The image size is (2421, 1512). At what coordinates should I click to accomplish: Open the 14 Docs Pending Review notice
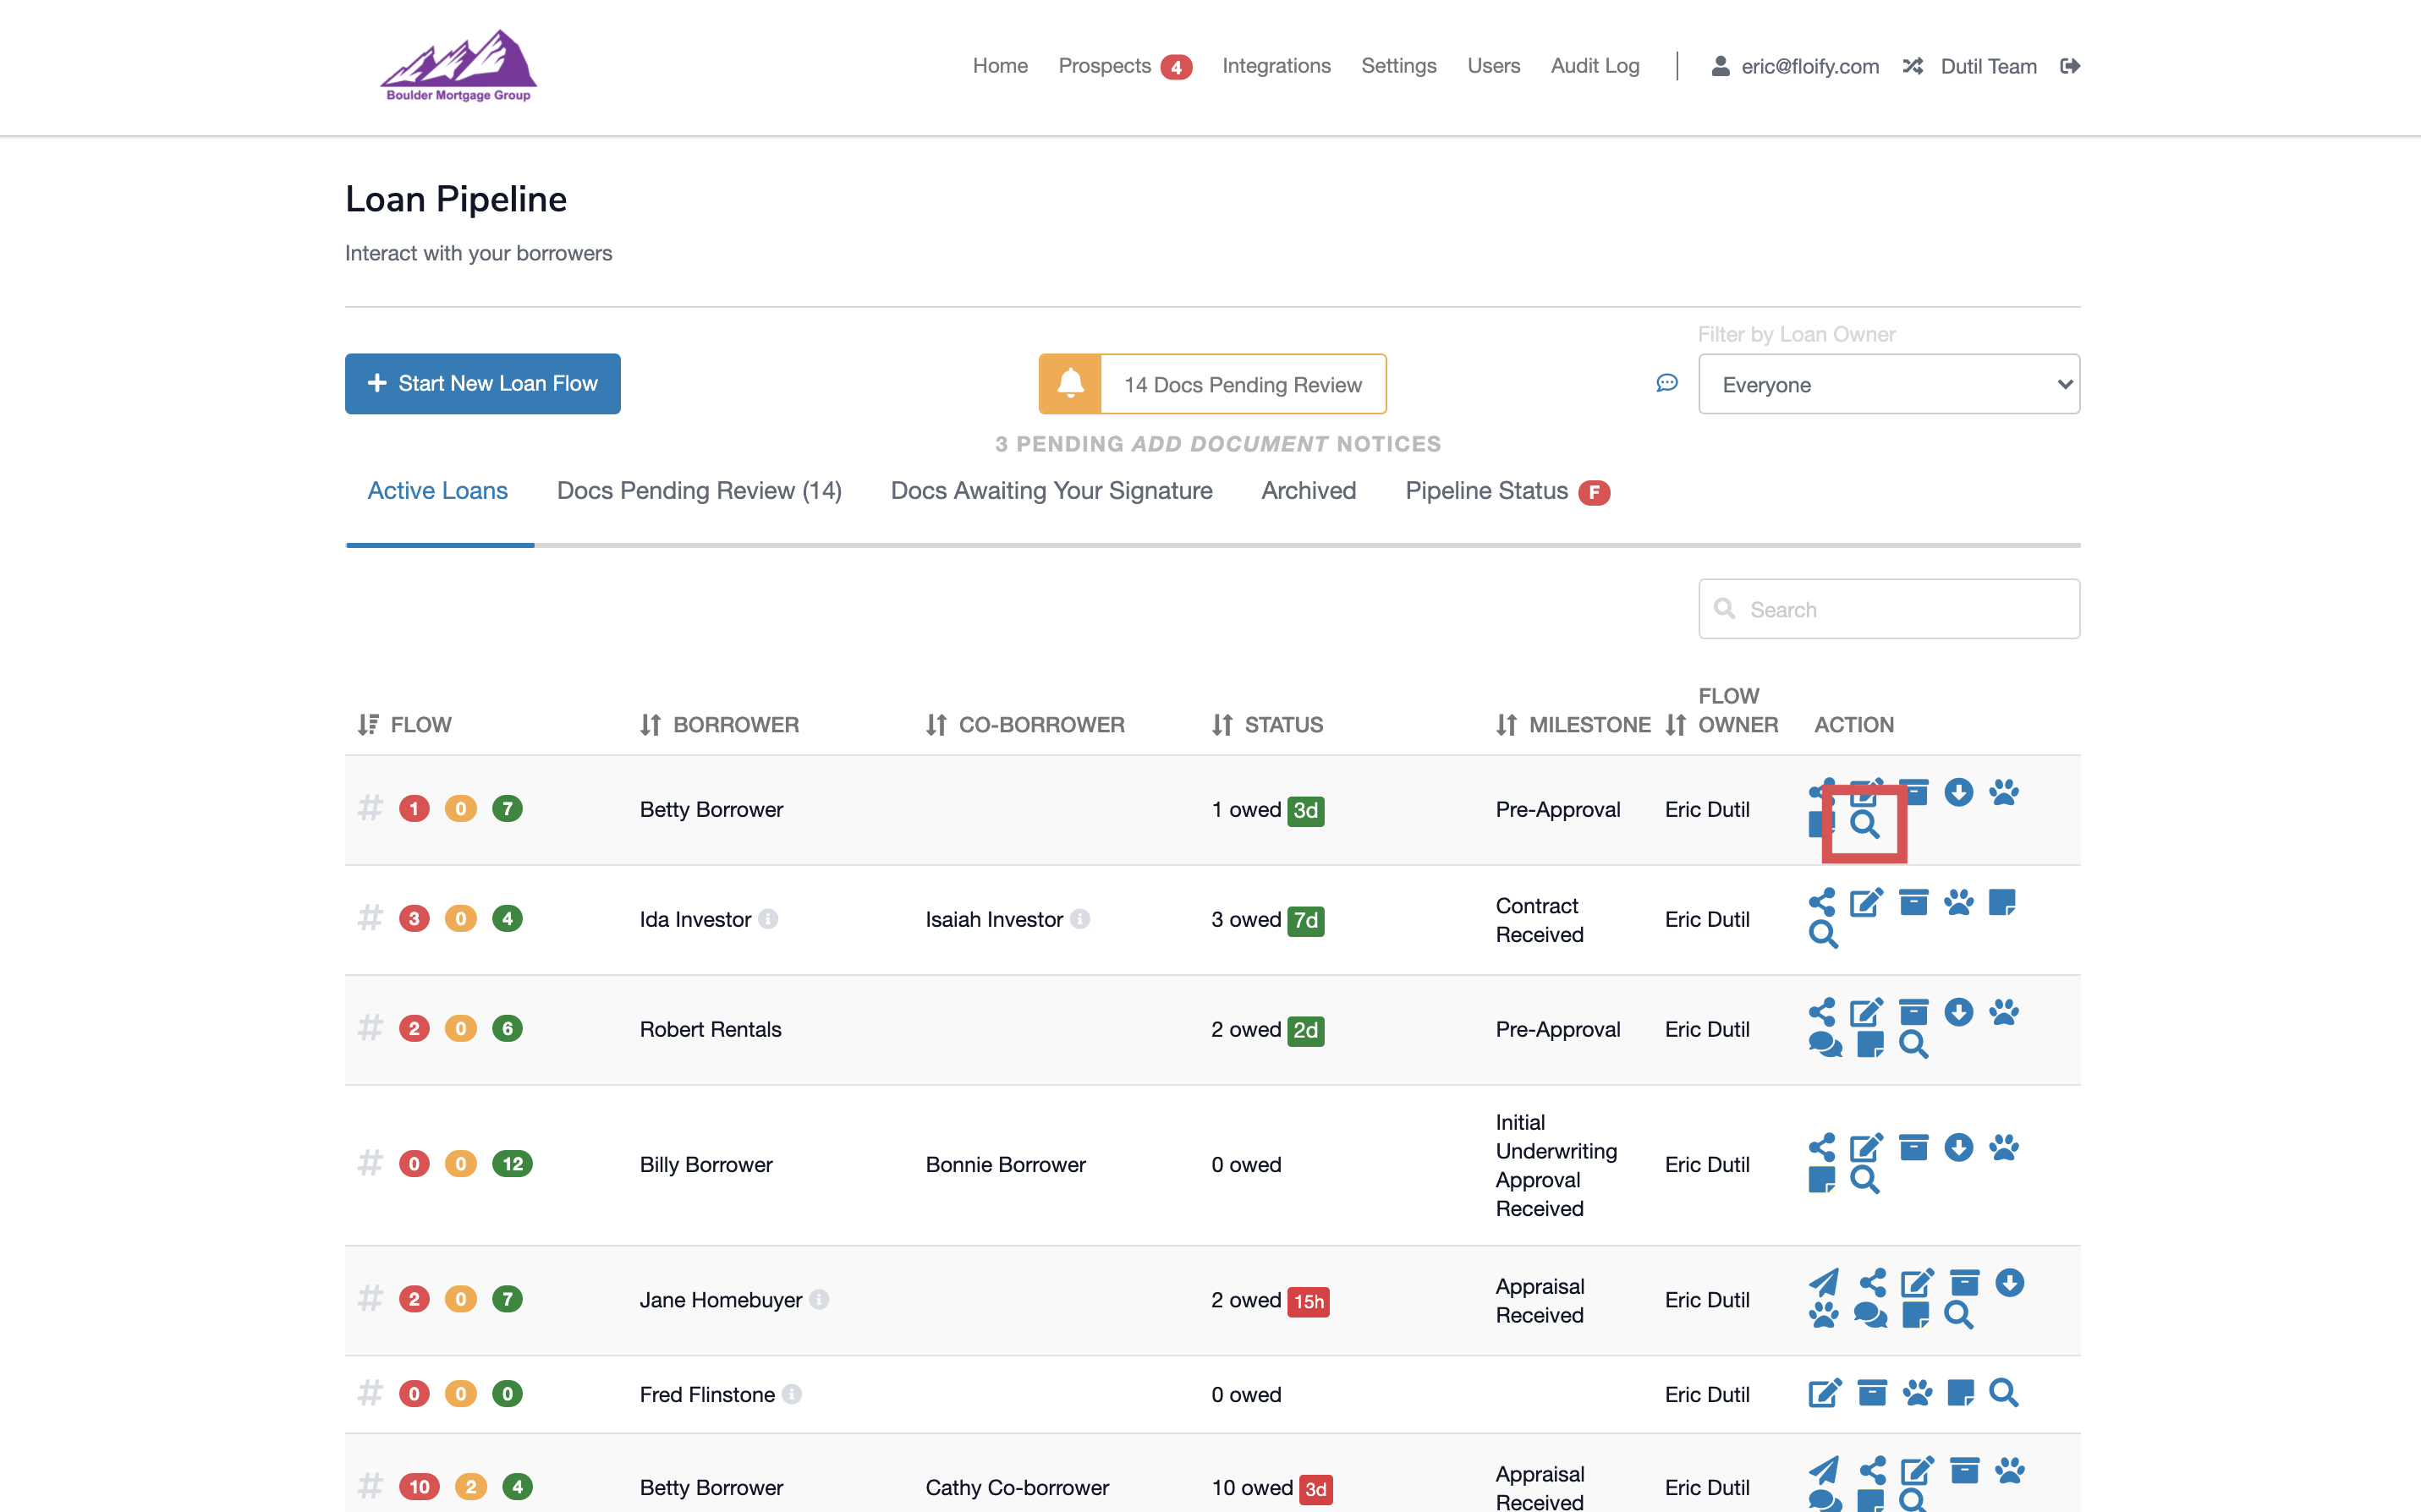tap(1241, 384)
